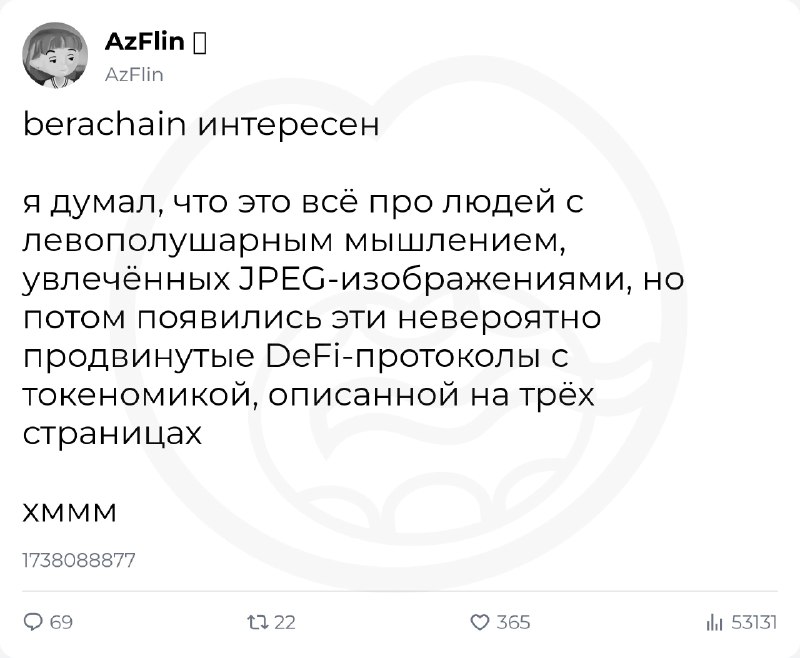Viewport: 800px width, 658px height.
Task: Click the reply speech bubble icon
Action: click(34, 622)
